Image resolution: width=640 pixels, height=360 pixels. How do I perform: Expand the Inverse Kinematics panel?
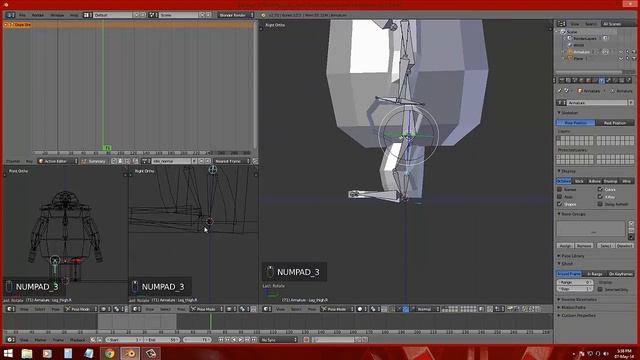click(x=579, y=300)
